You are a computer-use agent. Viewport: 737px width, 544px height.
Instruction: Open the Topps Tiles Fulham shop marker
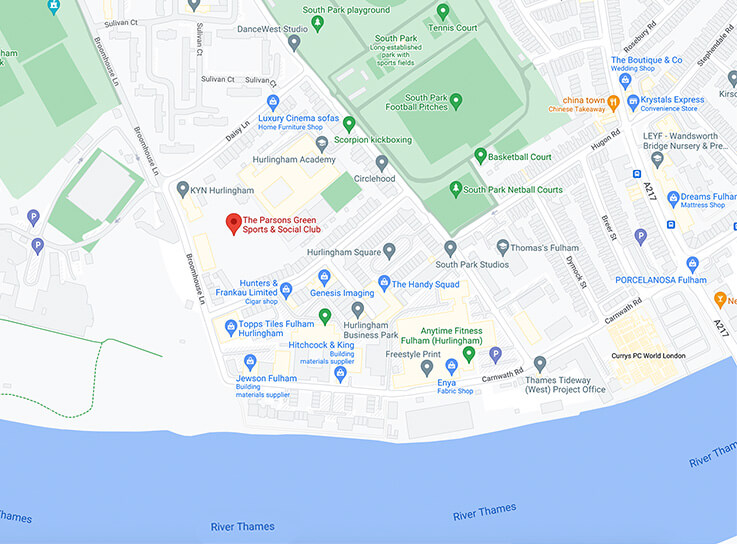coord(230,328)
